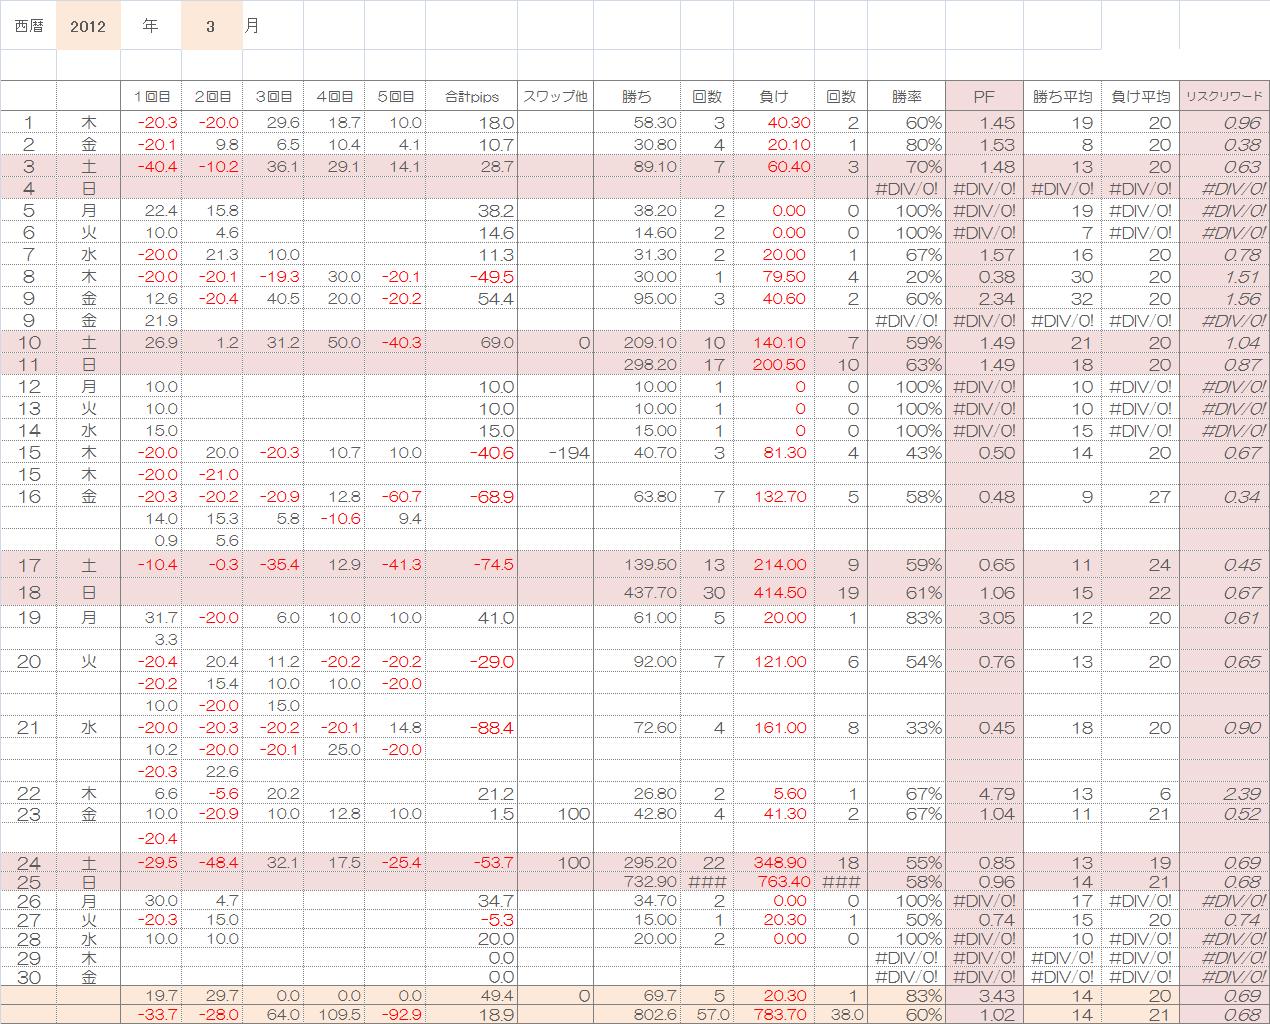Select the 298.20 cell
The width and height of the screenshot is (1270, 1024).
637,364
